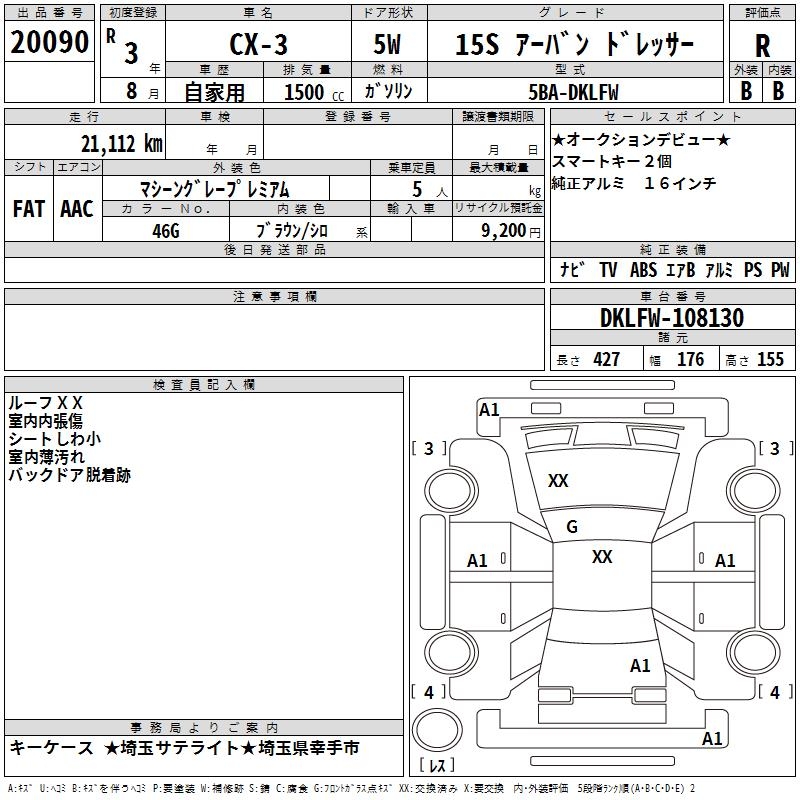Click the bottom-right [4] tire marker
The width and height of the screenshot is (800, 800).
[x=774, y=691]
